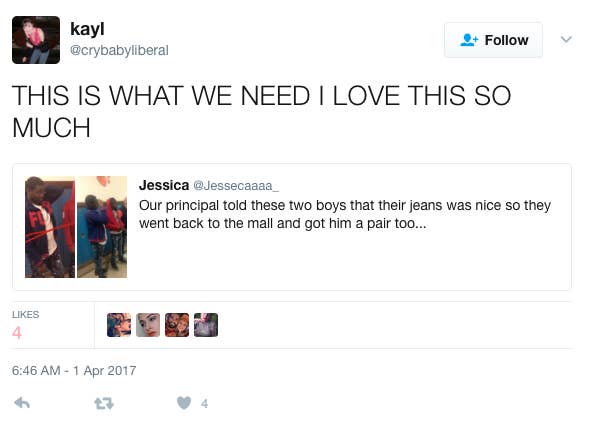
Task: Open the fourth liker's avatar
Action: pyautogui.click(x=206, y=325)
